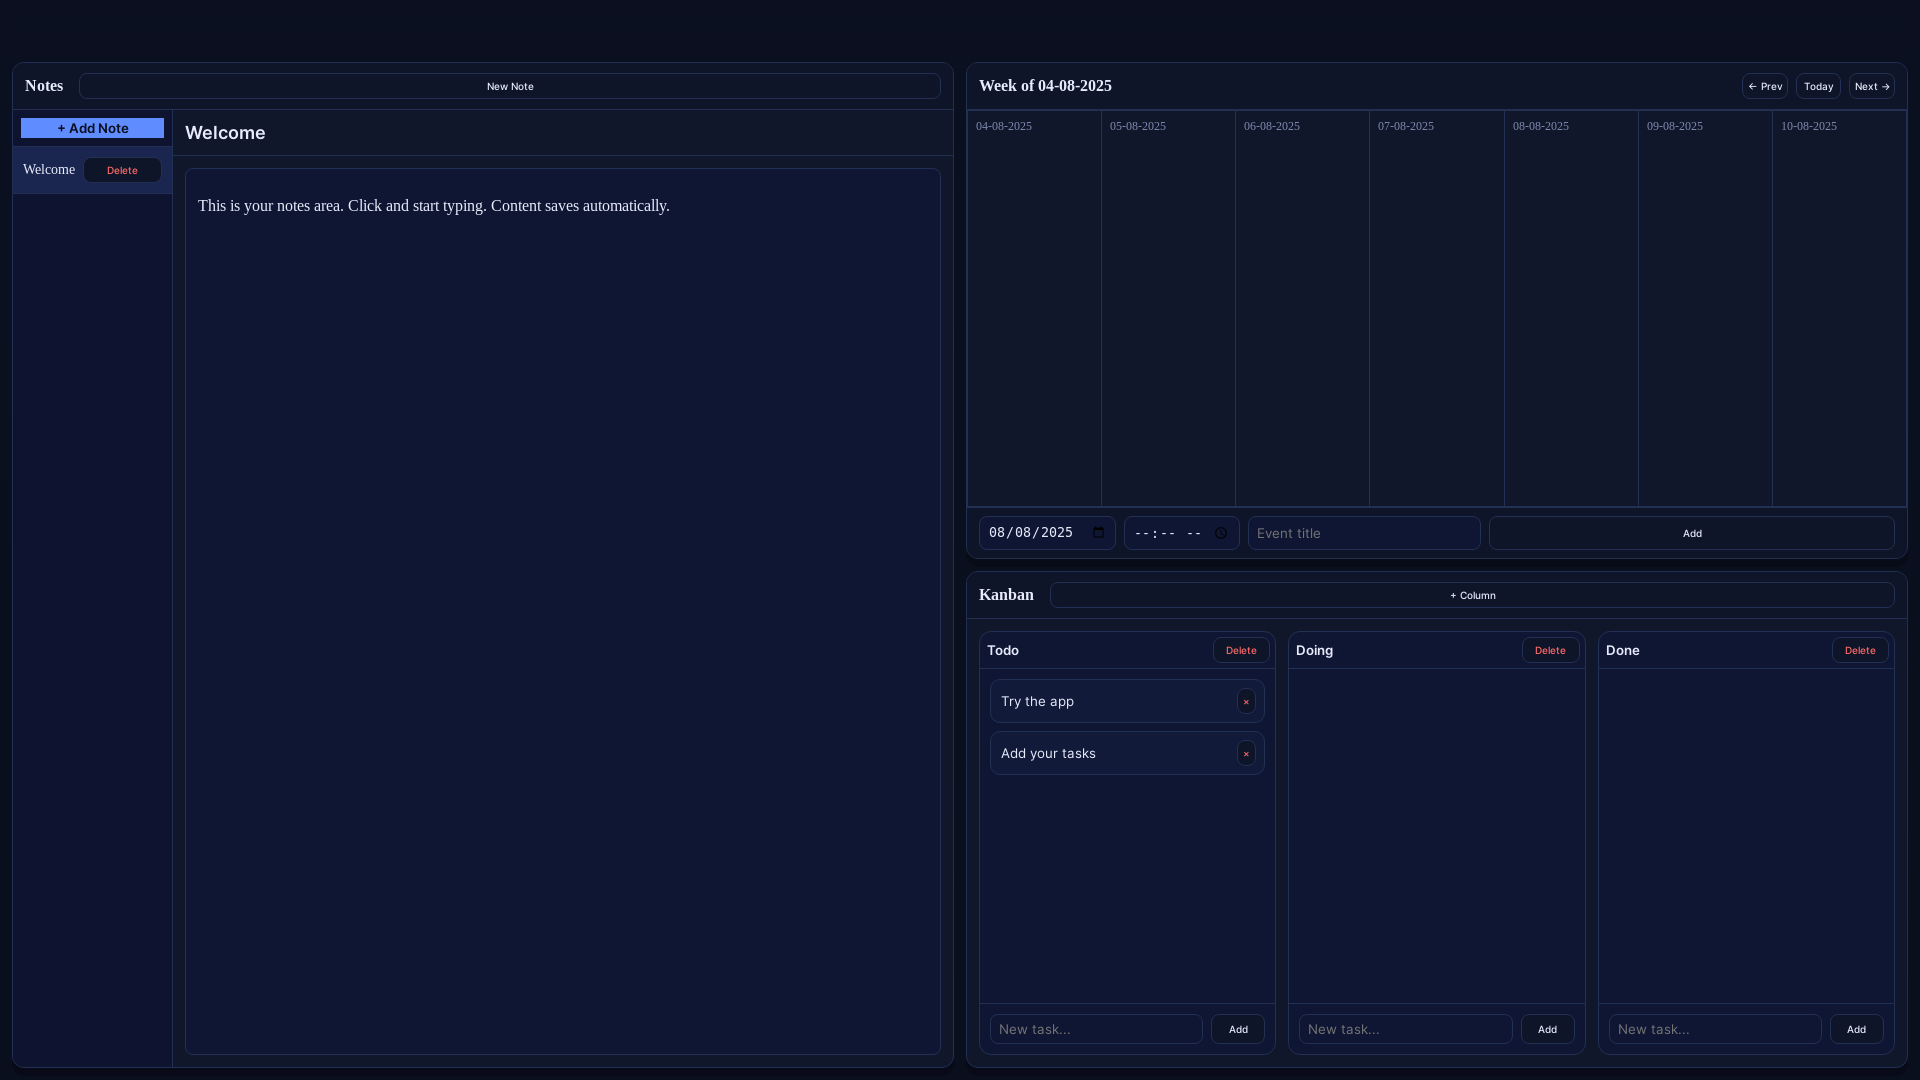Focus New task field in Todo column

[x=1096, y=1029]
